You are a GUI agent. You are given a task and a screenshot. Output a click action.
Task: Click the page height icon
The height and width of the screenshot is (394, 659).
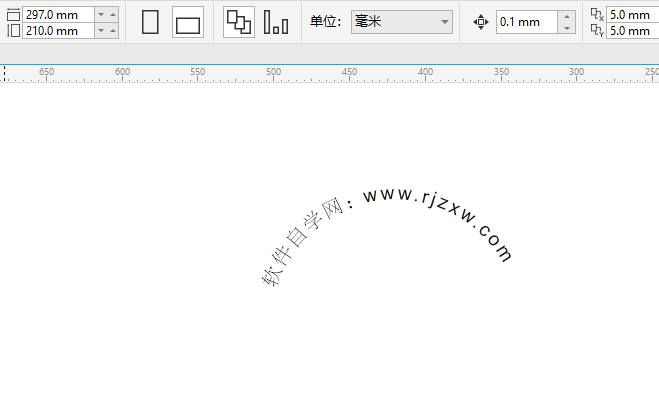[13, 31]
